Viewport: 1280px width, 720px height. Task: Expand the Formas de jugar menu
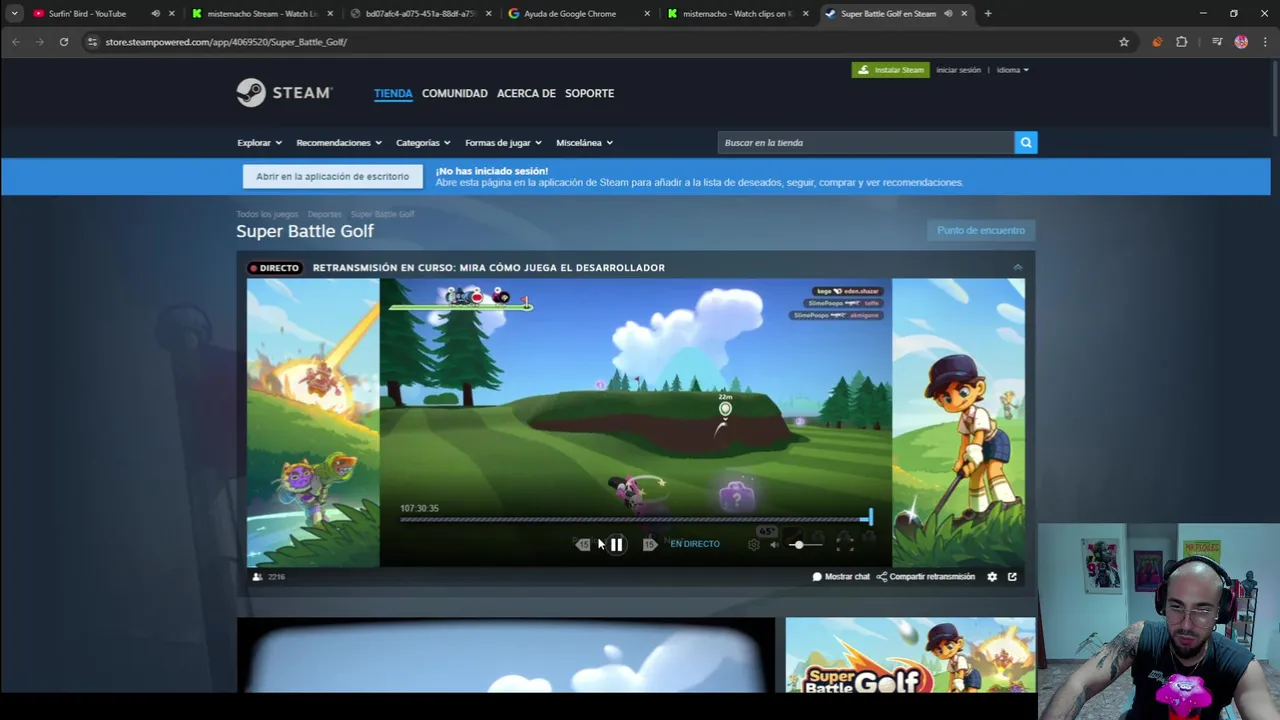coord(503,143)
